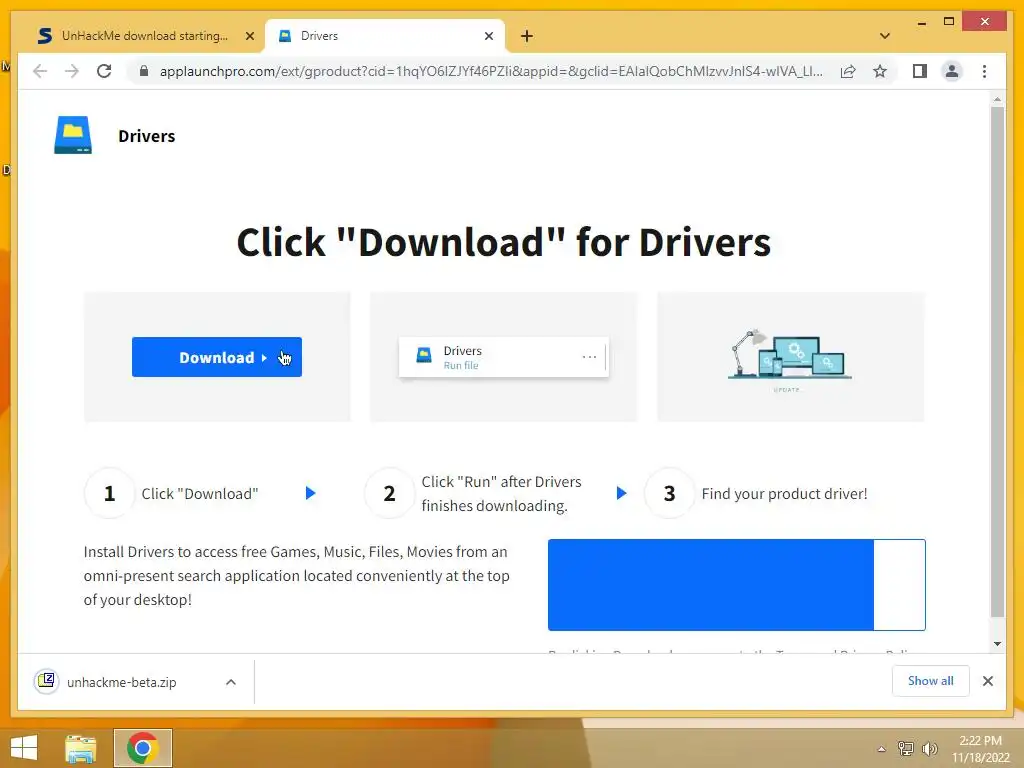Open the Chrome profile avatar

952,71
